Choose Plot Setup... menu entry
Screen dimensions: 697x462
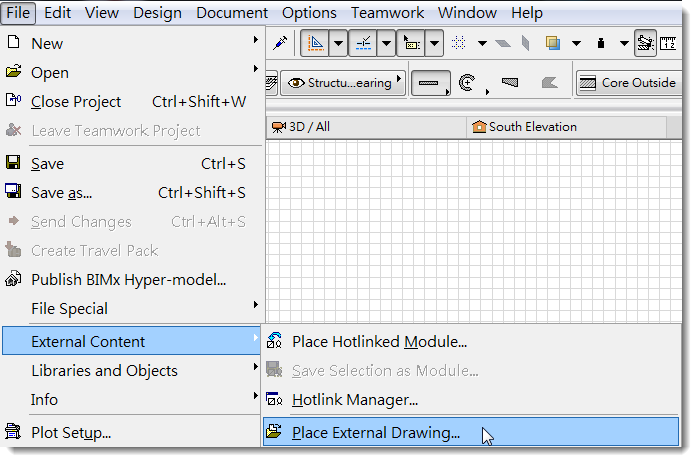tap(132, 432)
